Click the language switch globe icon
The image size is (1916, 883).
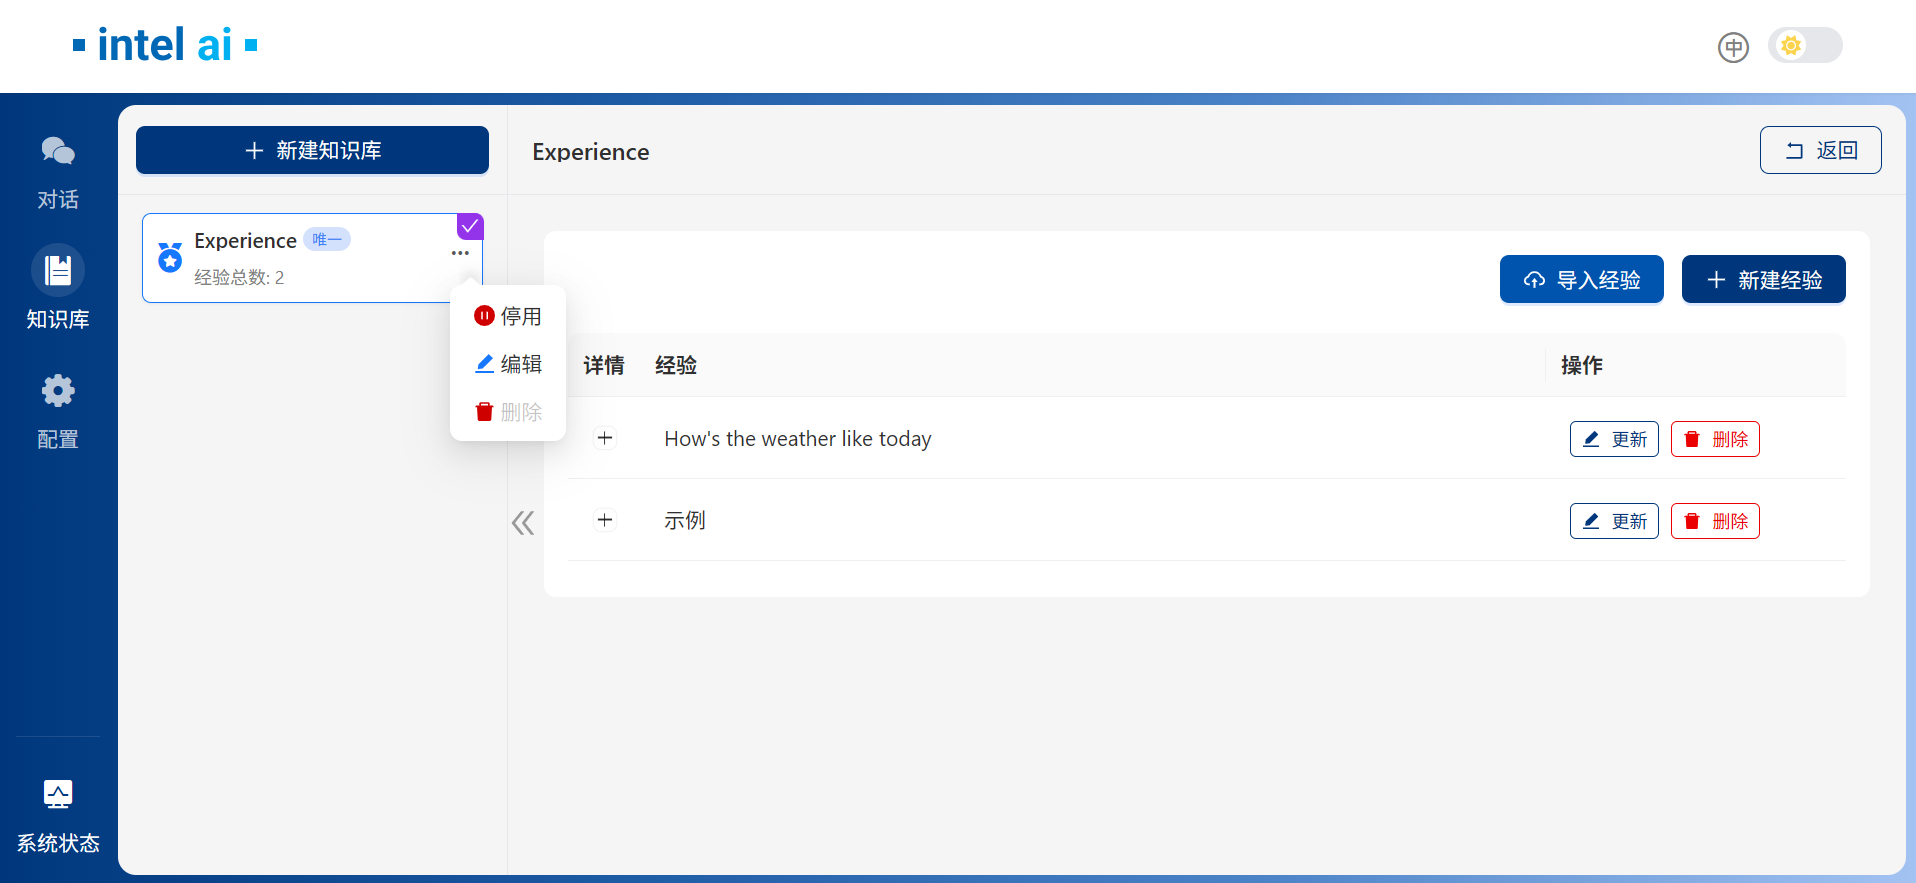coord(1733,47)
